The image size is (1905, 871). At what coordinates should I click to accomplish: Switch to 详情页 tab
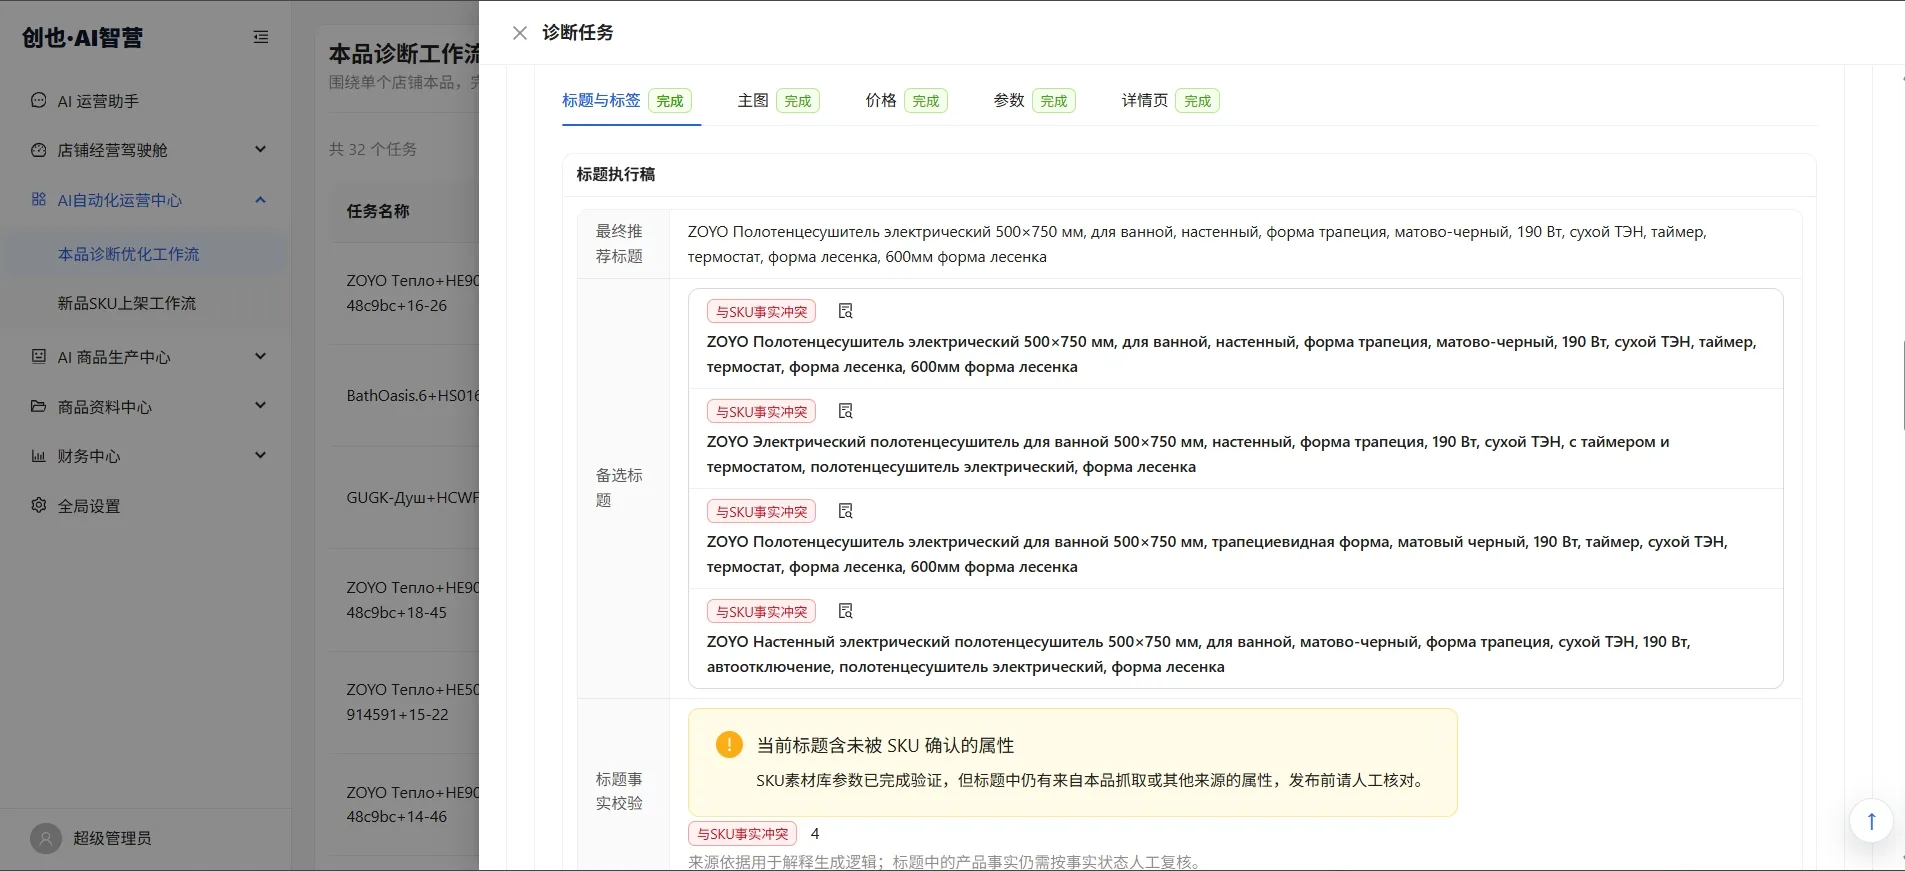(1170, 100)
